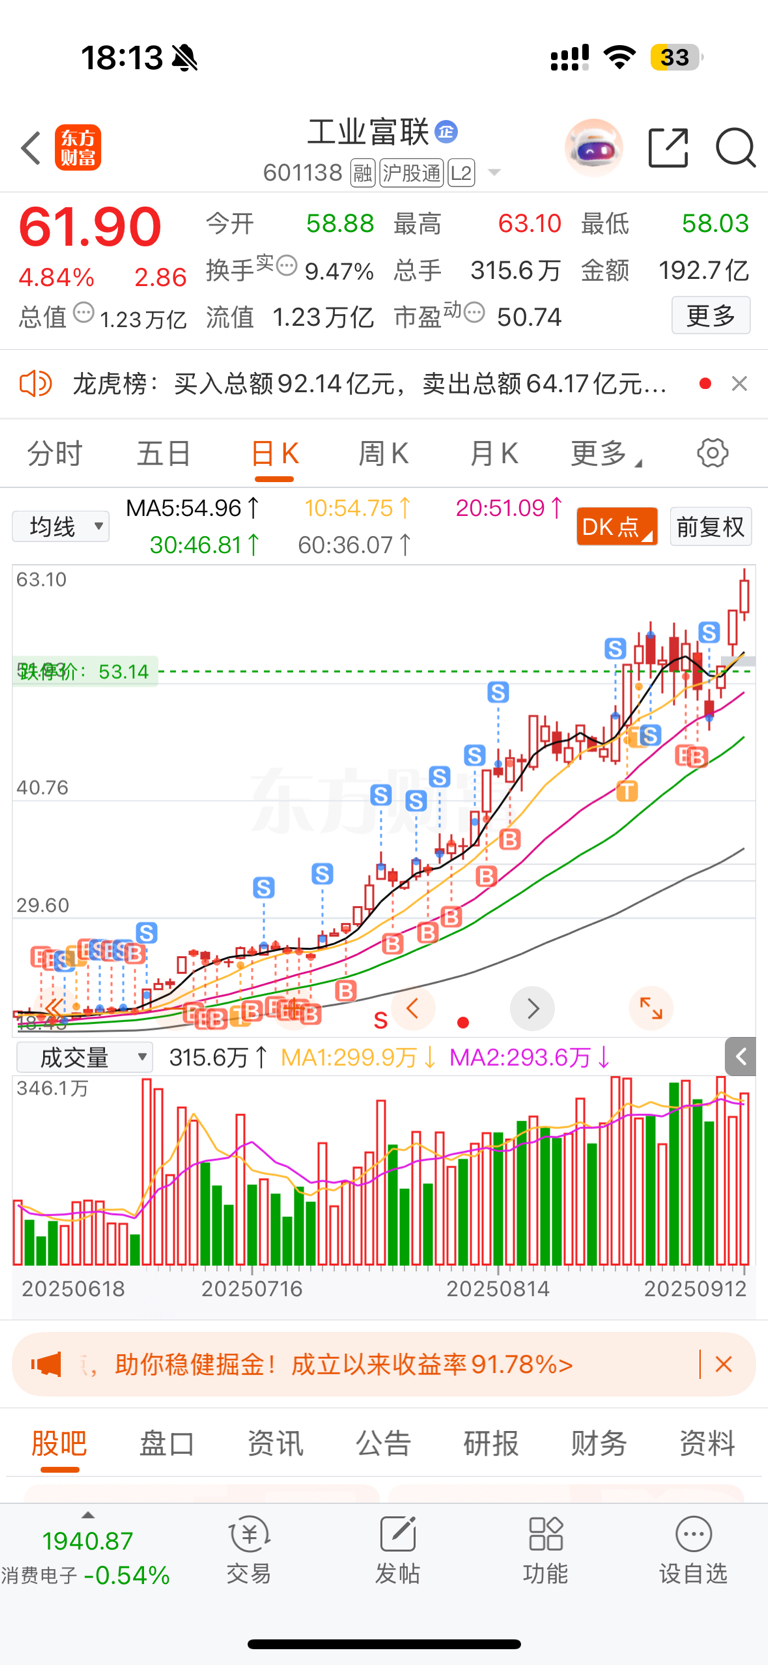Expand the side panel arrow tab
This screenshot has width=769, height=1665.
click(741, 1056)
